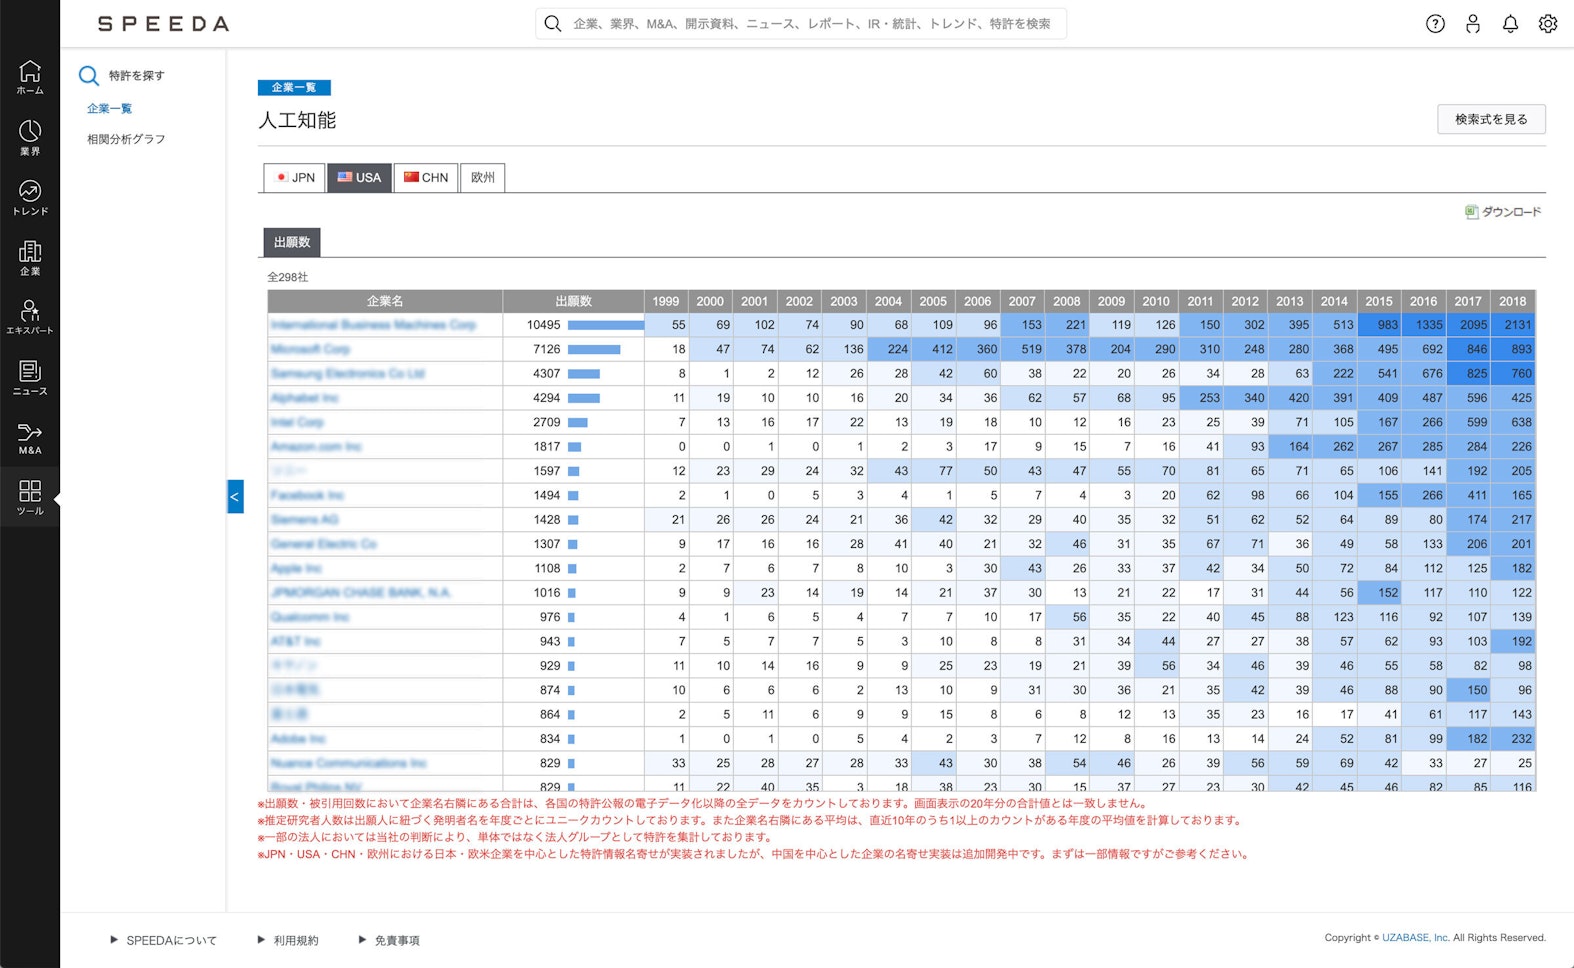1574x968 pixels.
Task: Go to Trends (トレンド) in sidebar
Action: pyautogui.click(x=30, y=197)
